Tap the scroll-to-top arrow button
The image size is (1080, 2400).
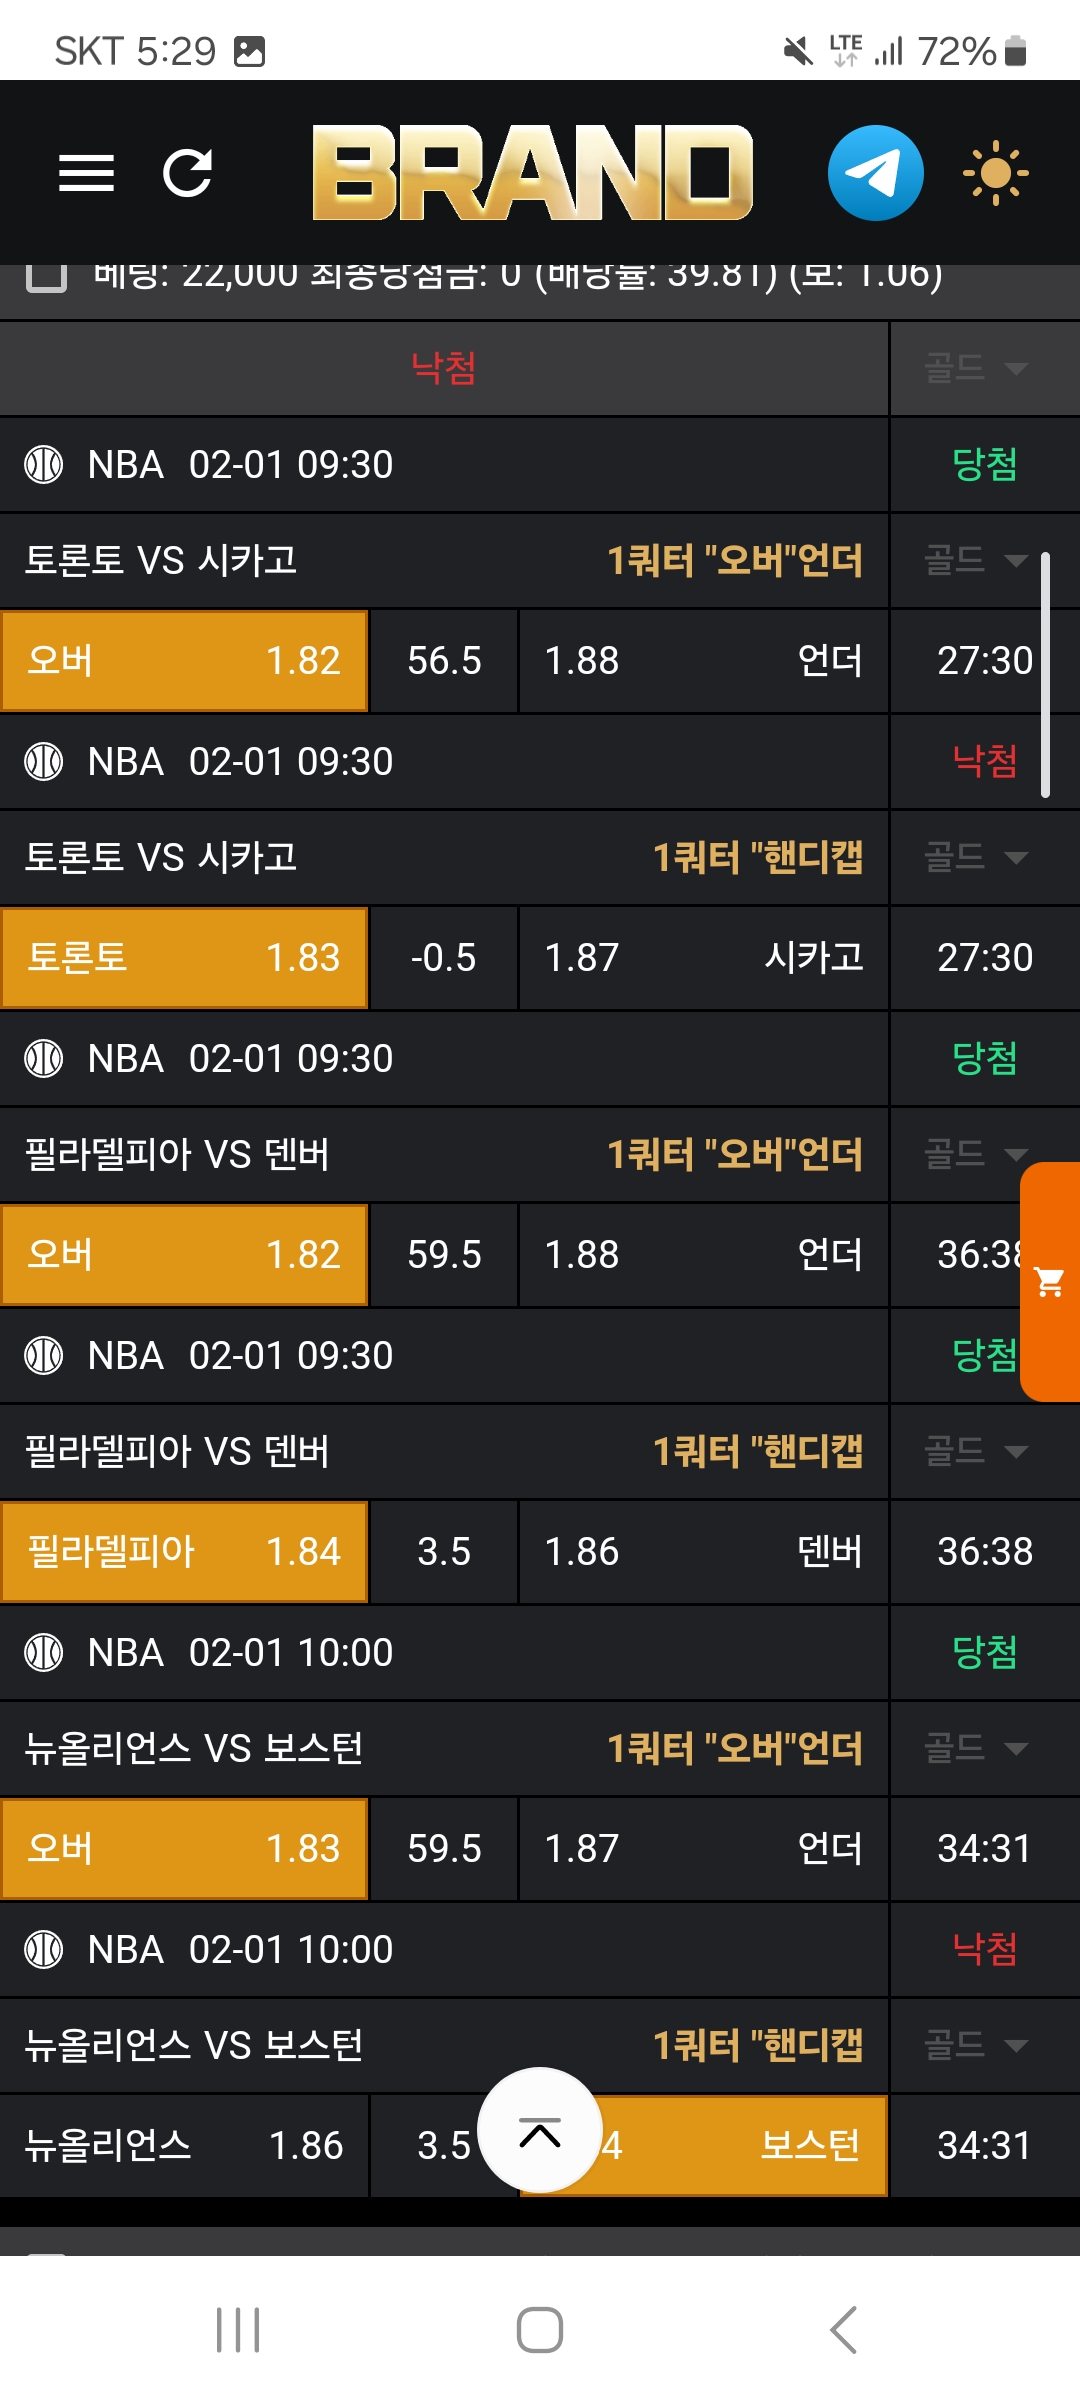coord(540,2130)
